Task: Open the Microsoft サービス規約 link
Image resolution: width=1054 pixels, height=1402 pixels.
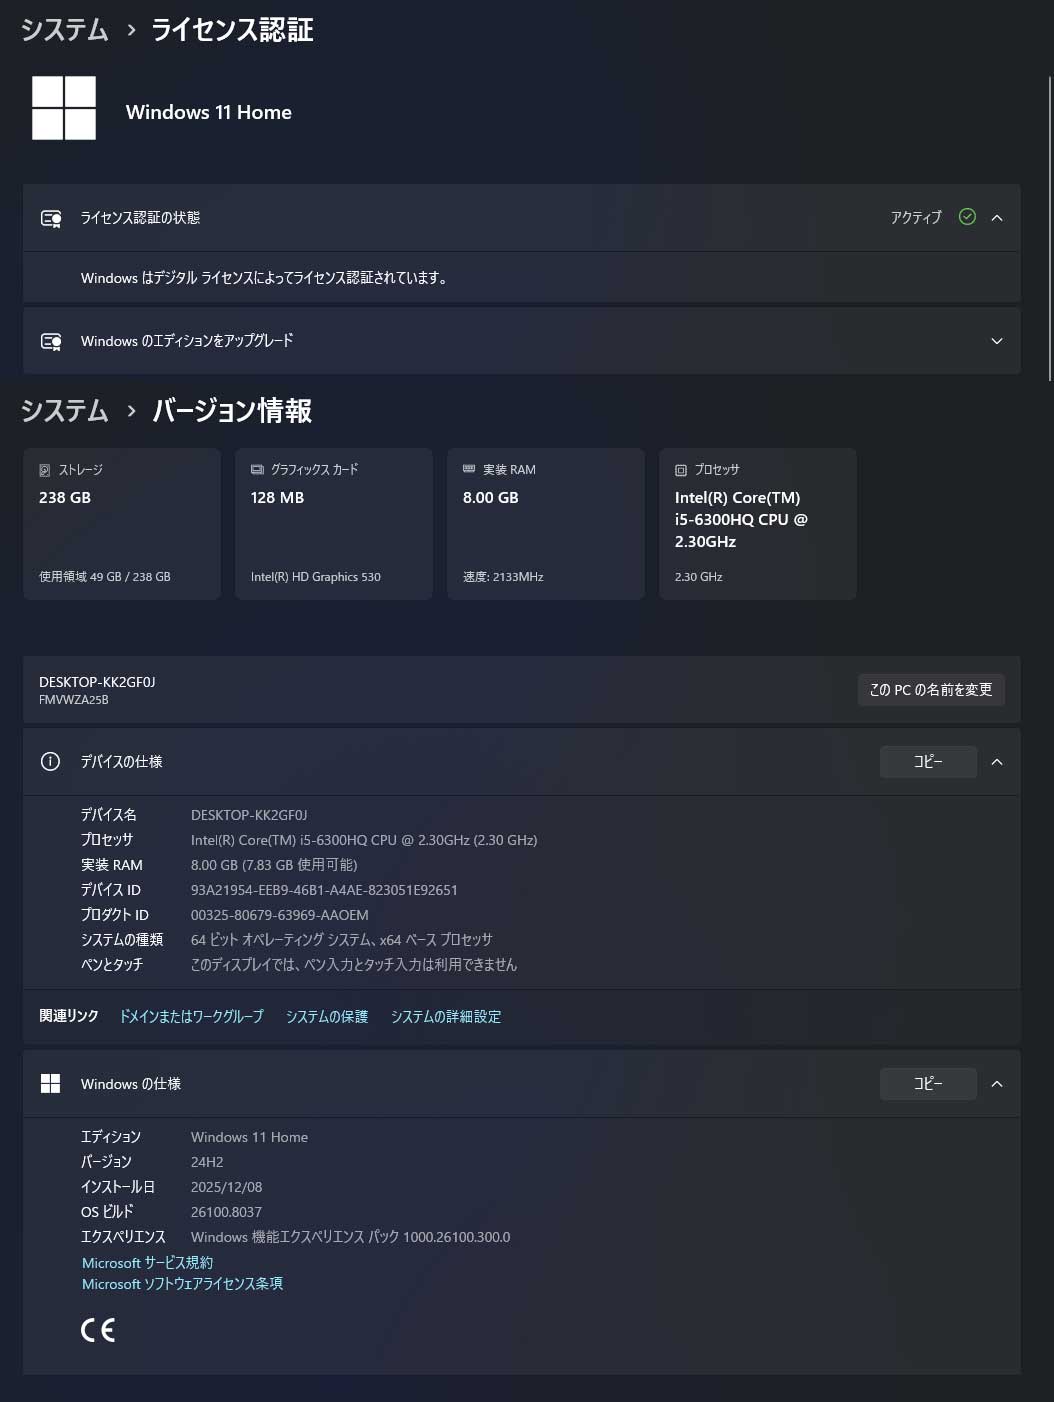Action: [147, 1263]
